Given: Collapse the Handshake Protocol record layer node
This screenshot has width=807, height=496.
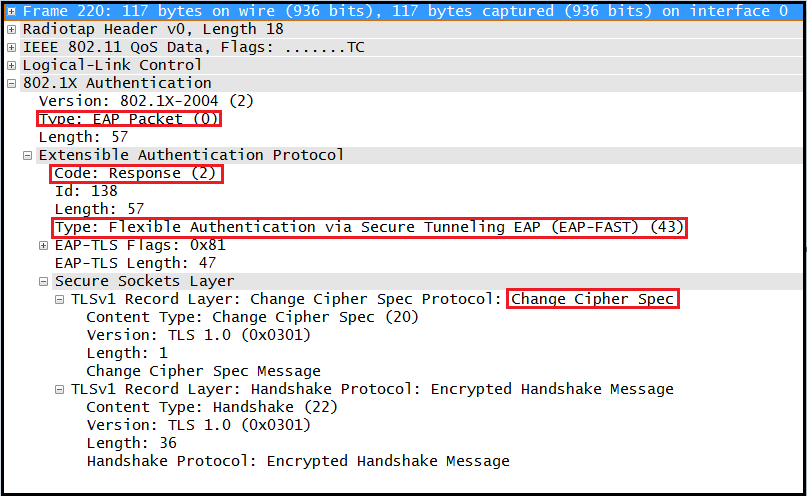Looking at the screenshot, I should pos(60,389).
